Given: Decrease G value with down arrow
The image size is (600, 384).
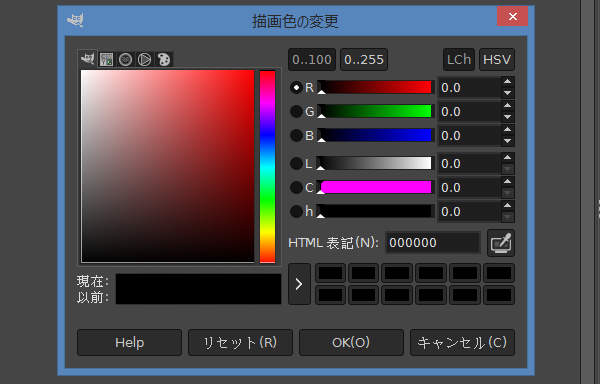Looking at the screenshot, I should point(507,117).
